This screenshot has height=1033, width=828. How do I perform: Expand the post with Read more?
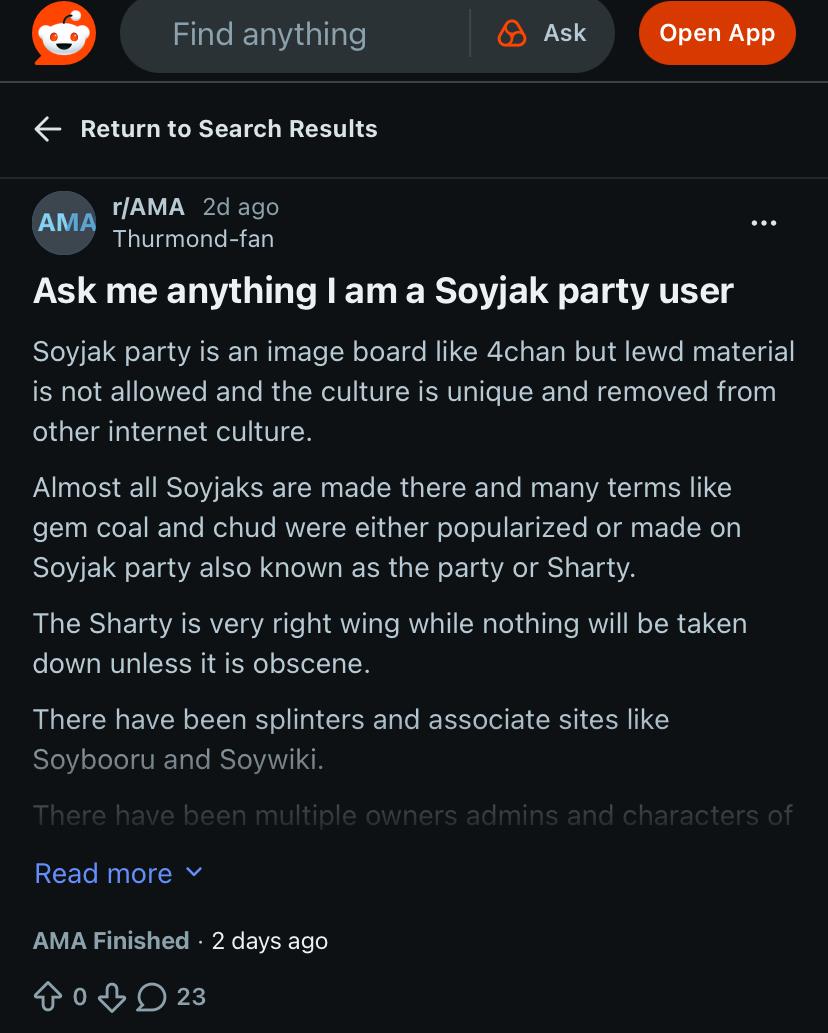coord(103,873)
